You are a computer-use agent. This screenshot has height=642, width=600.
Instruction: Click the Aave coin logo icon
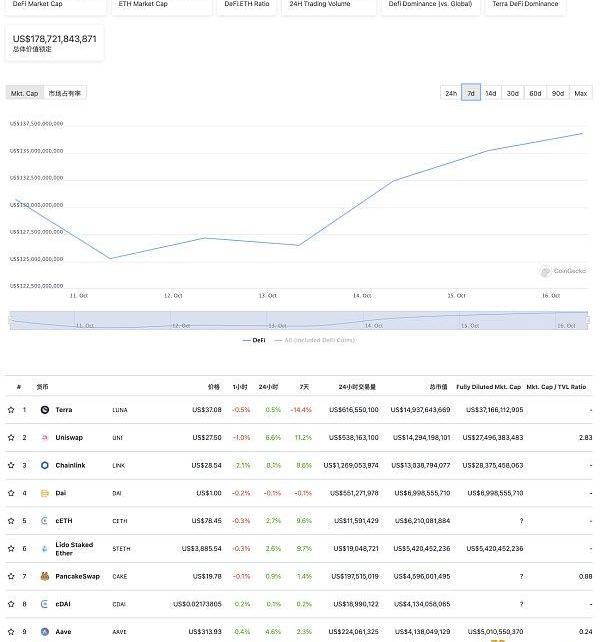tap(45, 632)
